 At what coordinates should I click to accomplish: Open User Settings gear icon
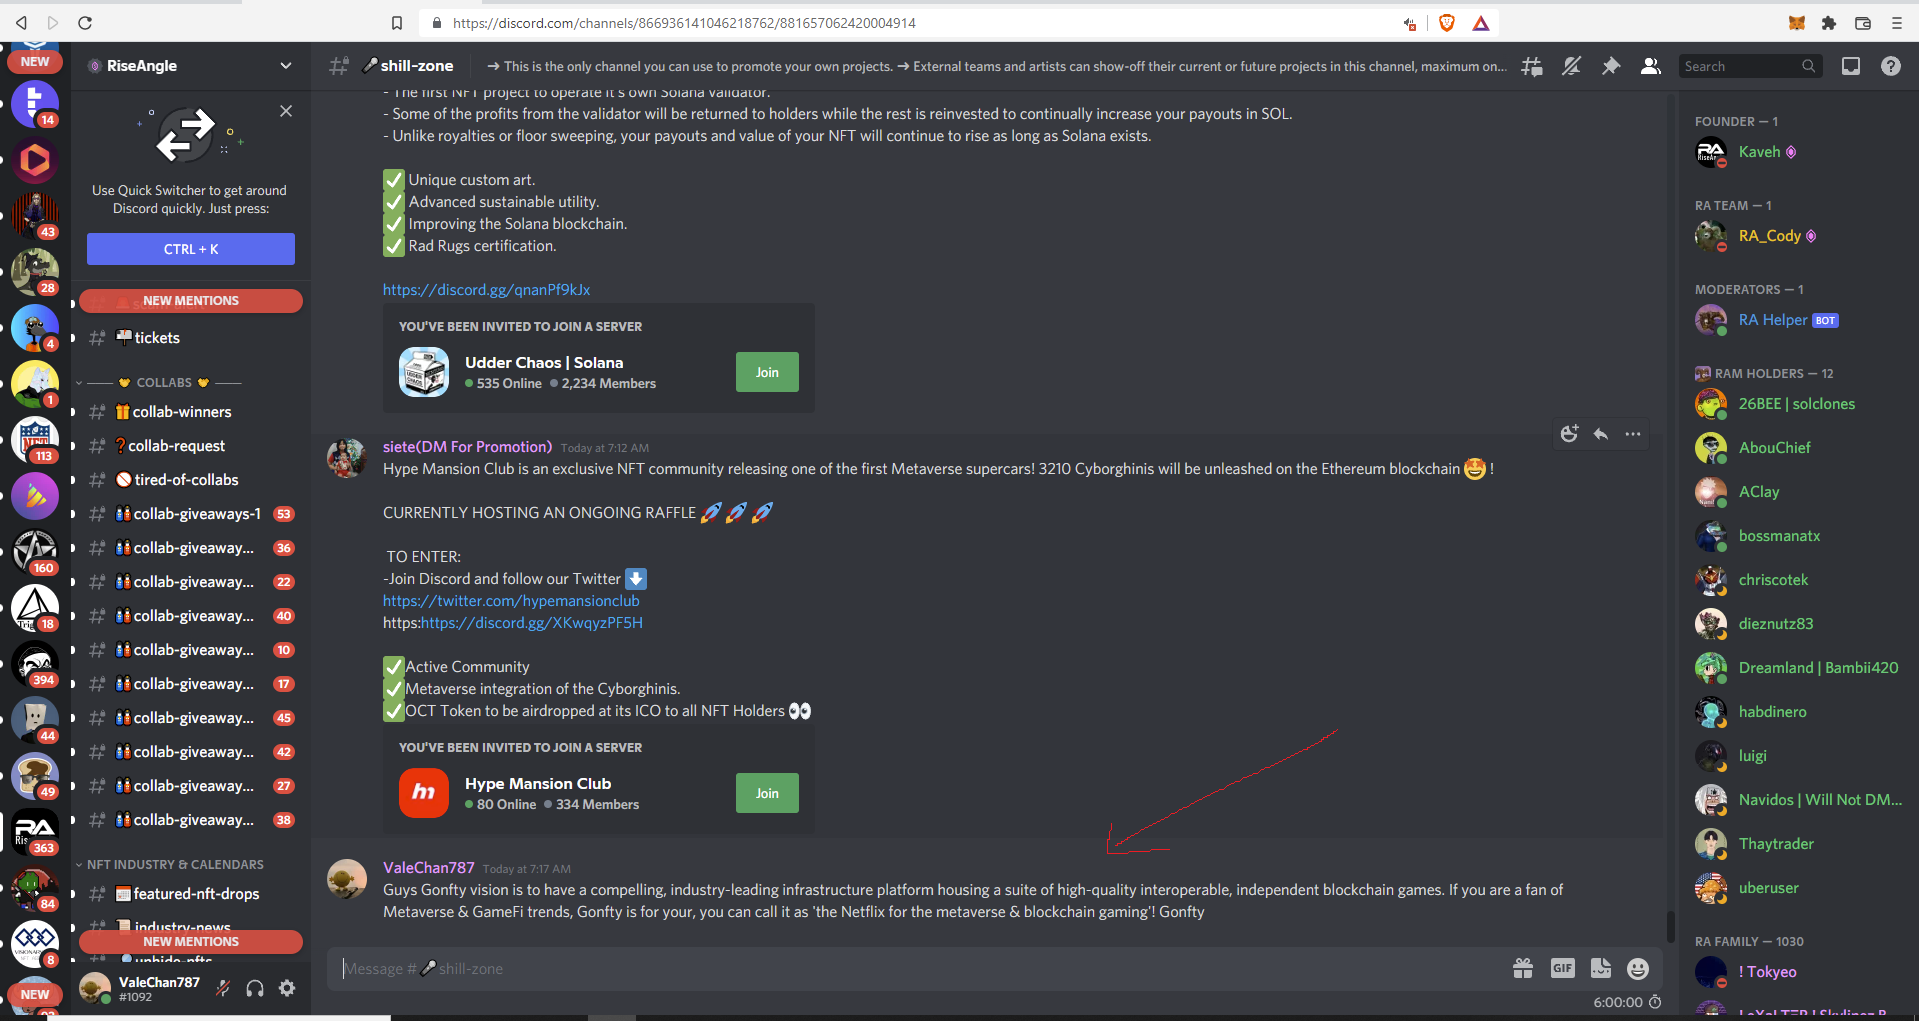coord(287,989)
